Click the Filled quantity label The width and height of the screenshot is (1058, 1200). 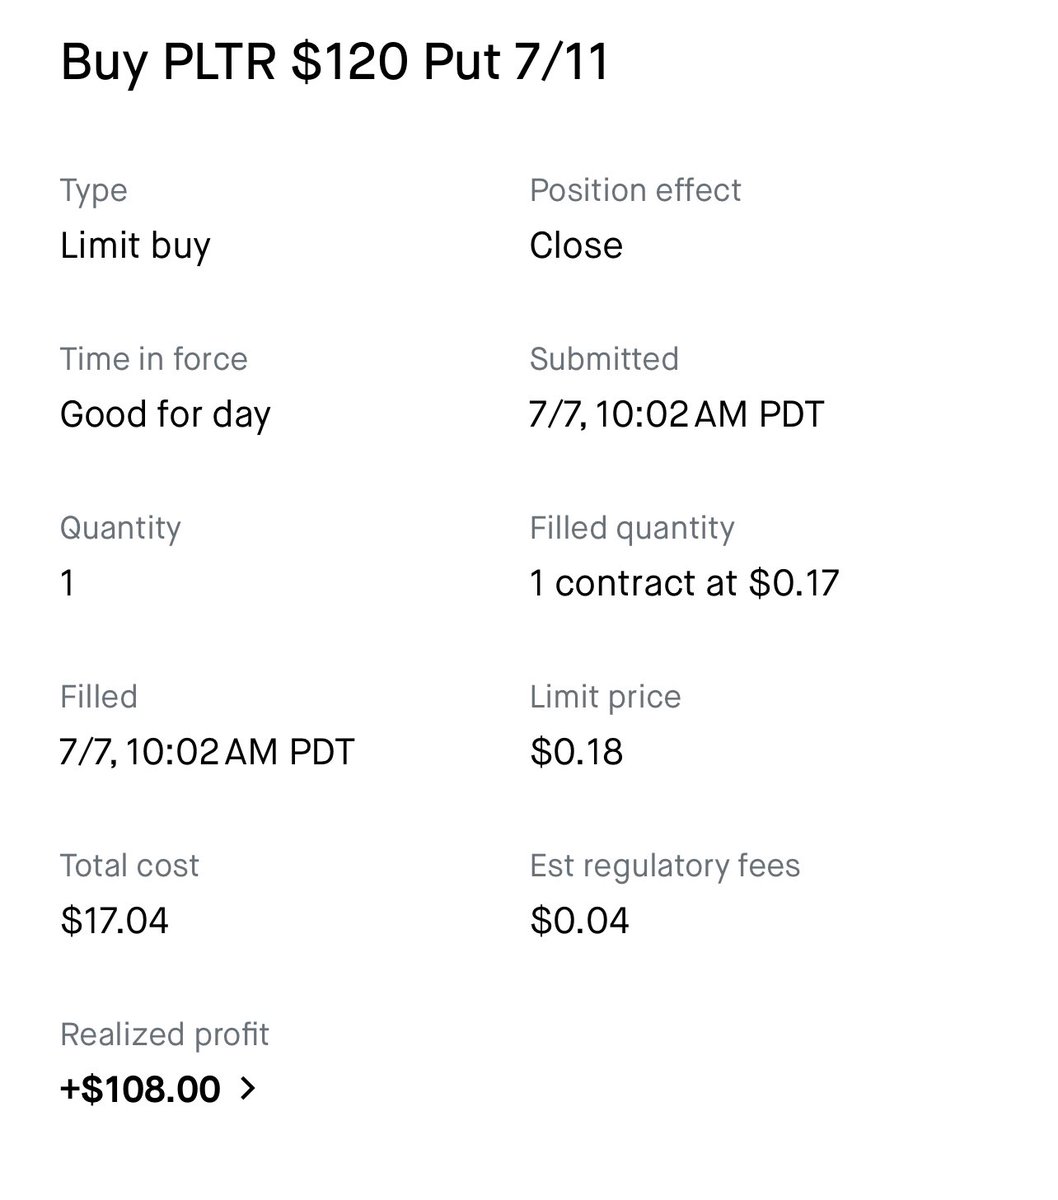(632, 528)
